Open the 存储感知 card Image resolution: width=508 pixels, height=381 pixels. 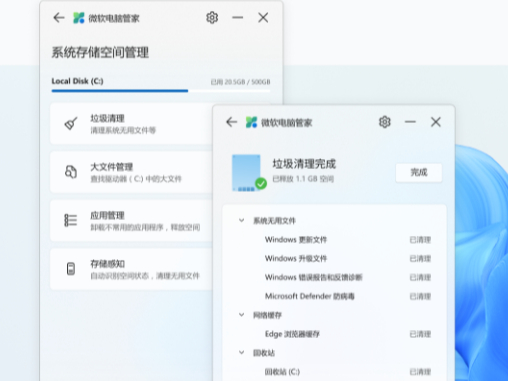pyautogui.click(x=131, y=269)
